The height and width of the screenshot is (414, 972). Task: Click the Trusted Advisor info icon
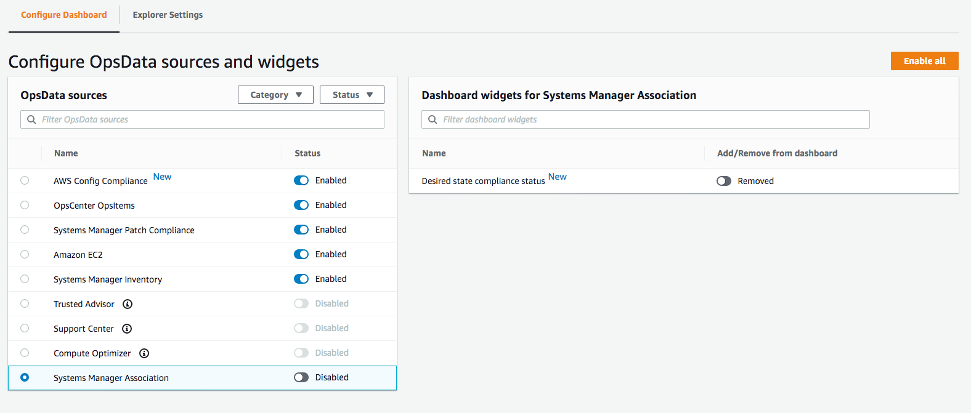tap(128, 304)
